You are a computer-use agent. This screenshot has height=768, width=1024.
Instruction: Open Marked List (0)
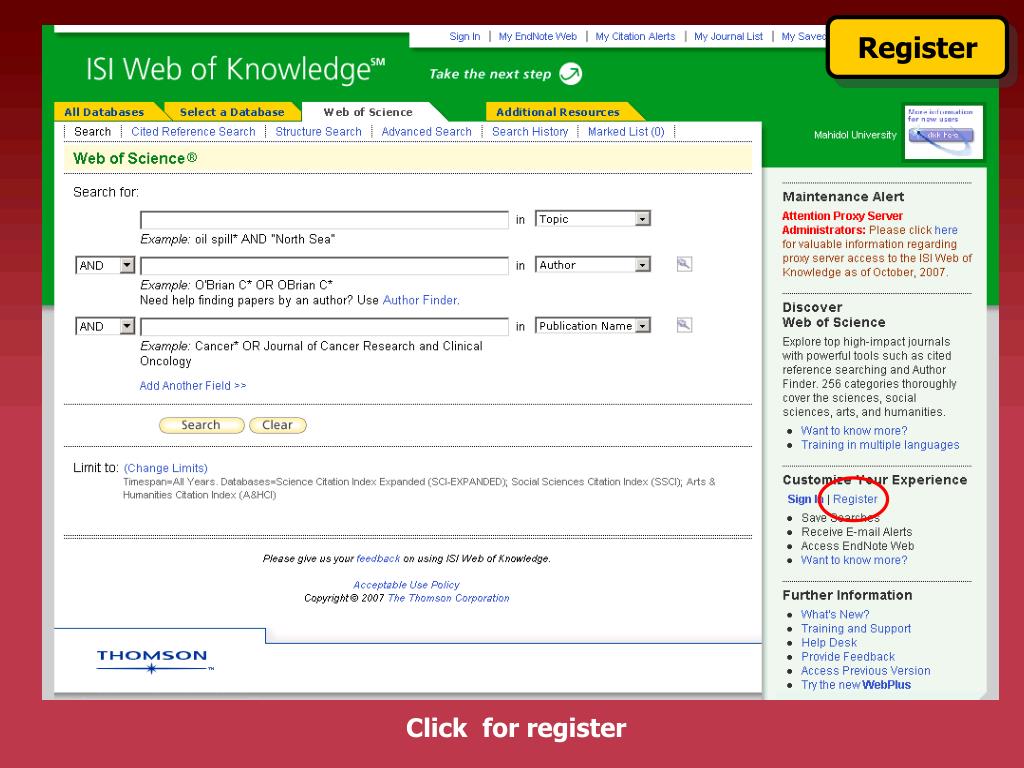(626, 131)
